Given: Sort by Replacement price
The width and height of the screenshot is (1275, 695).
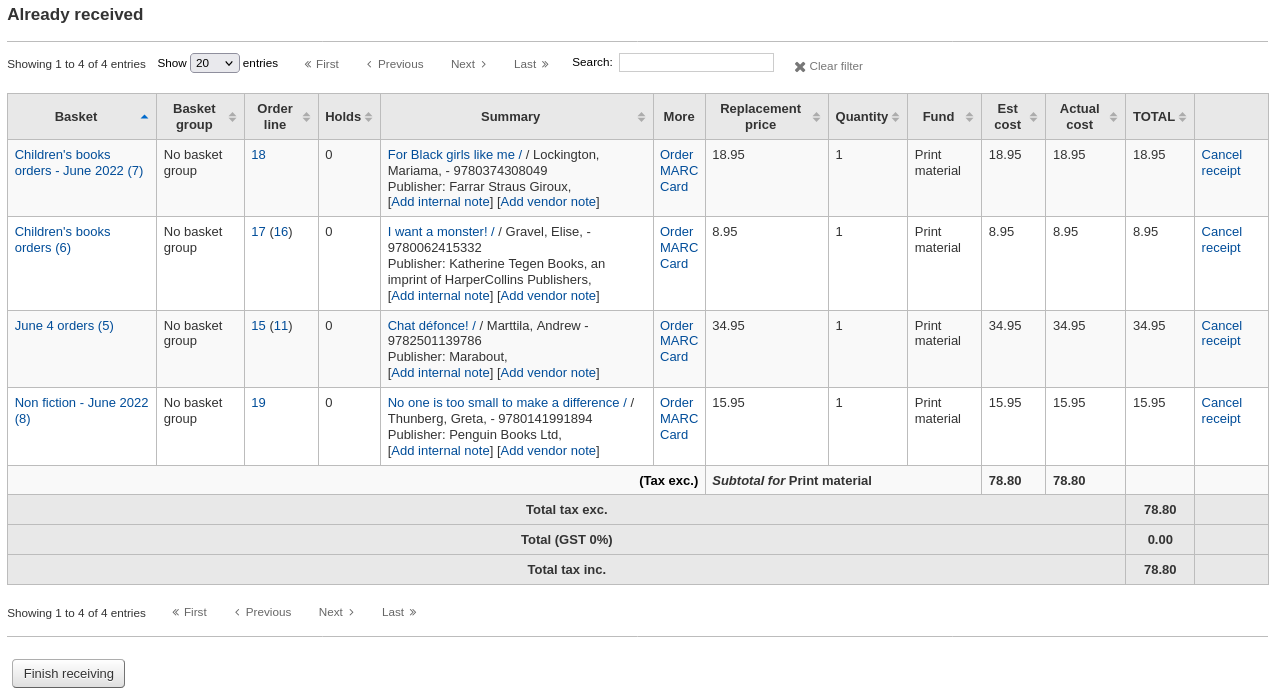Looking at the screenshot, I should click(x=760, y=116).
